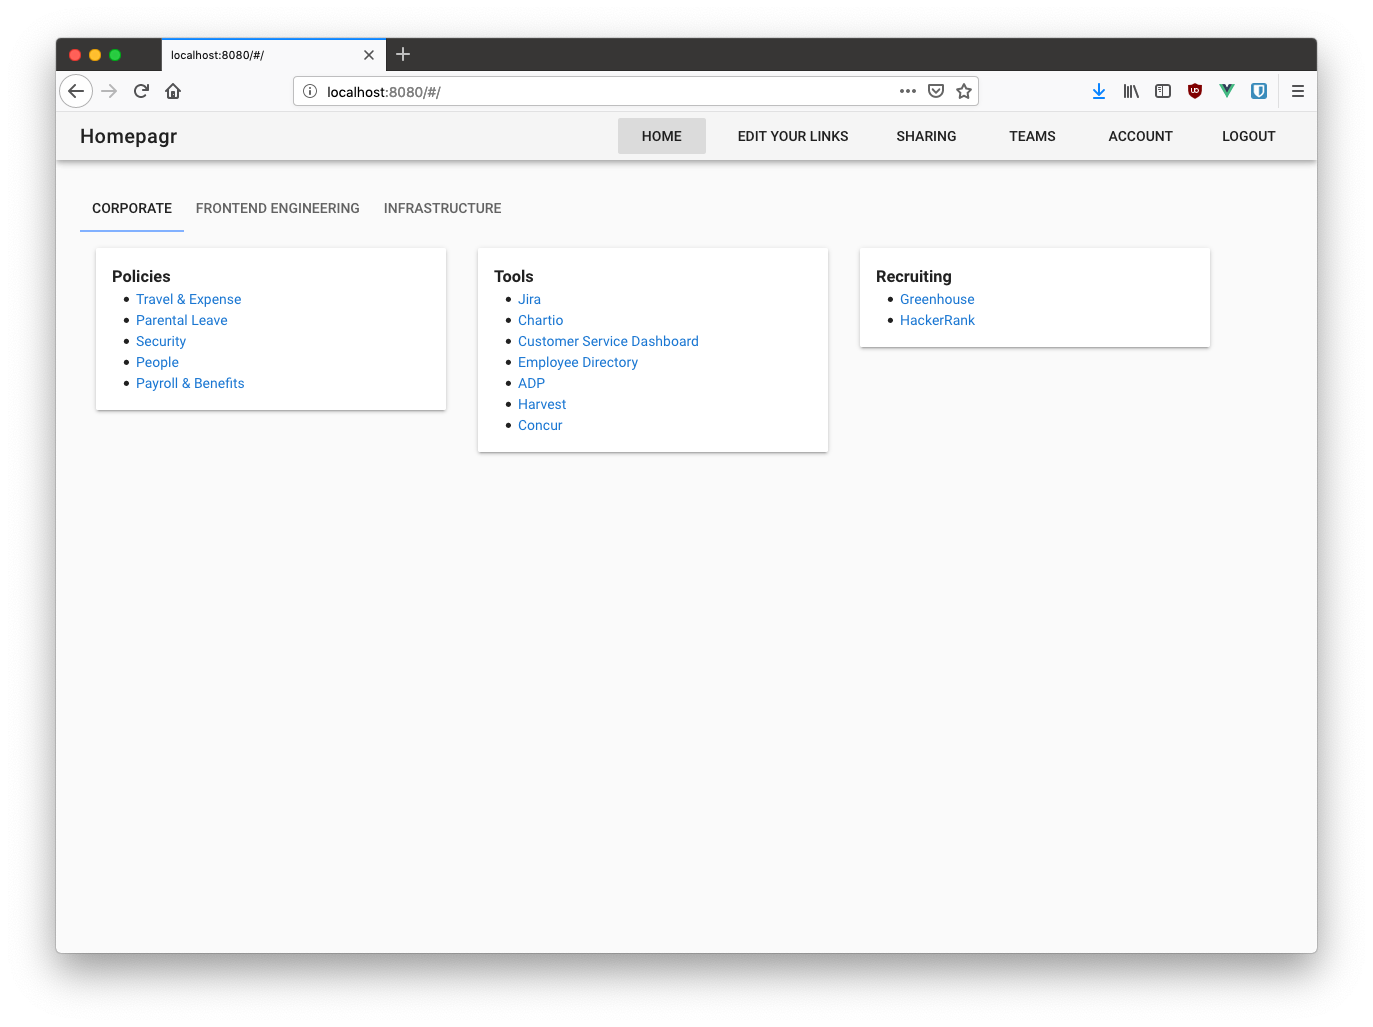Image resolution: width=1373 pixels, height=1027 pixels.
Task: Open the Greenhouse recruiting link
Action: 937,299
